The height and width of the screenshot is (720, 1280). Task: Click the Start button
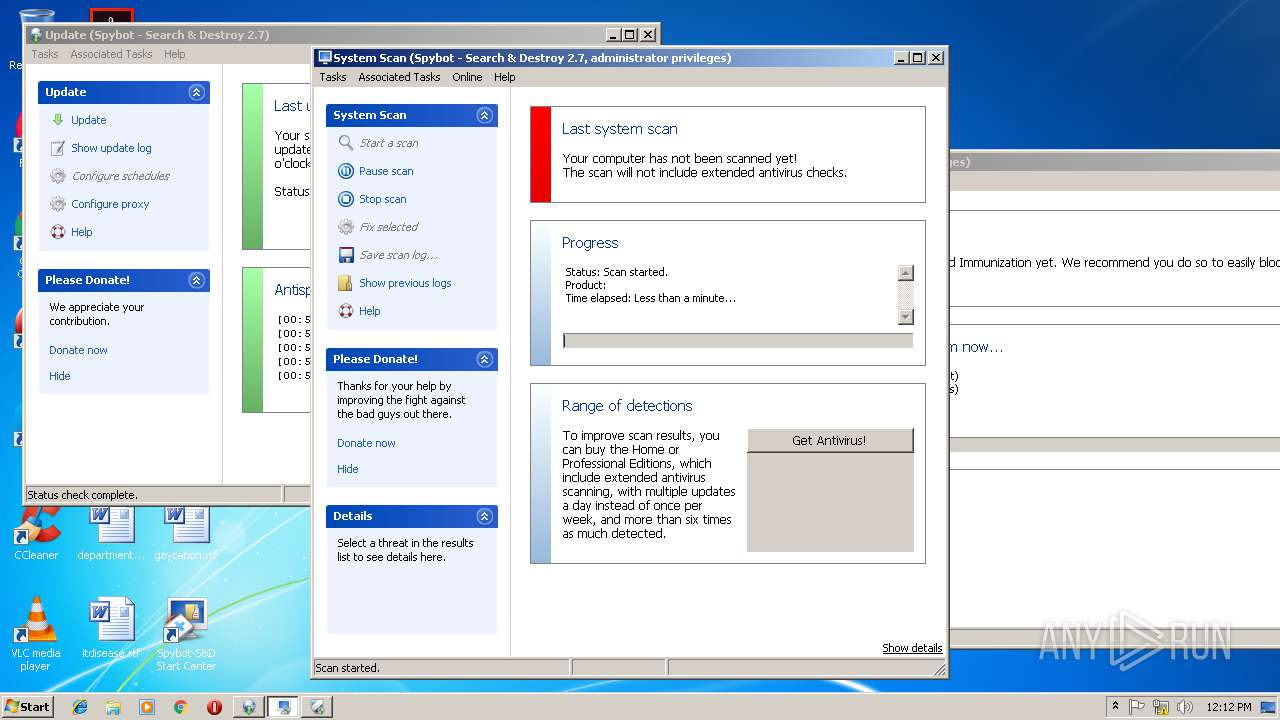pos(28,707)
